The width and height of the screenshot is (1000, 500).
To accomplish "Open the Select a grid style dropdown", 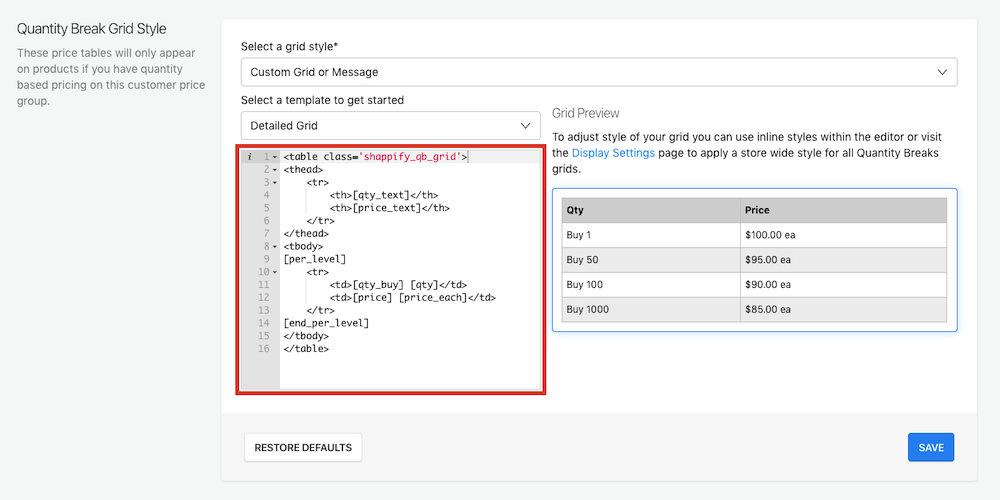I will coord(598,72).
